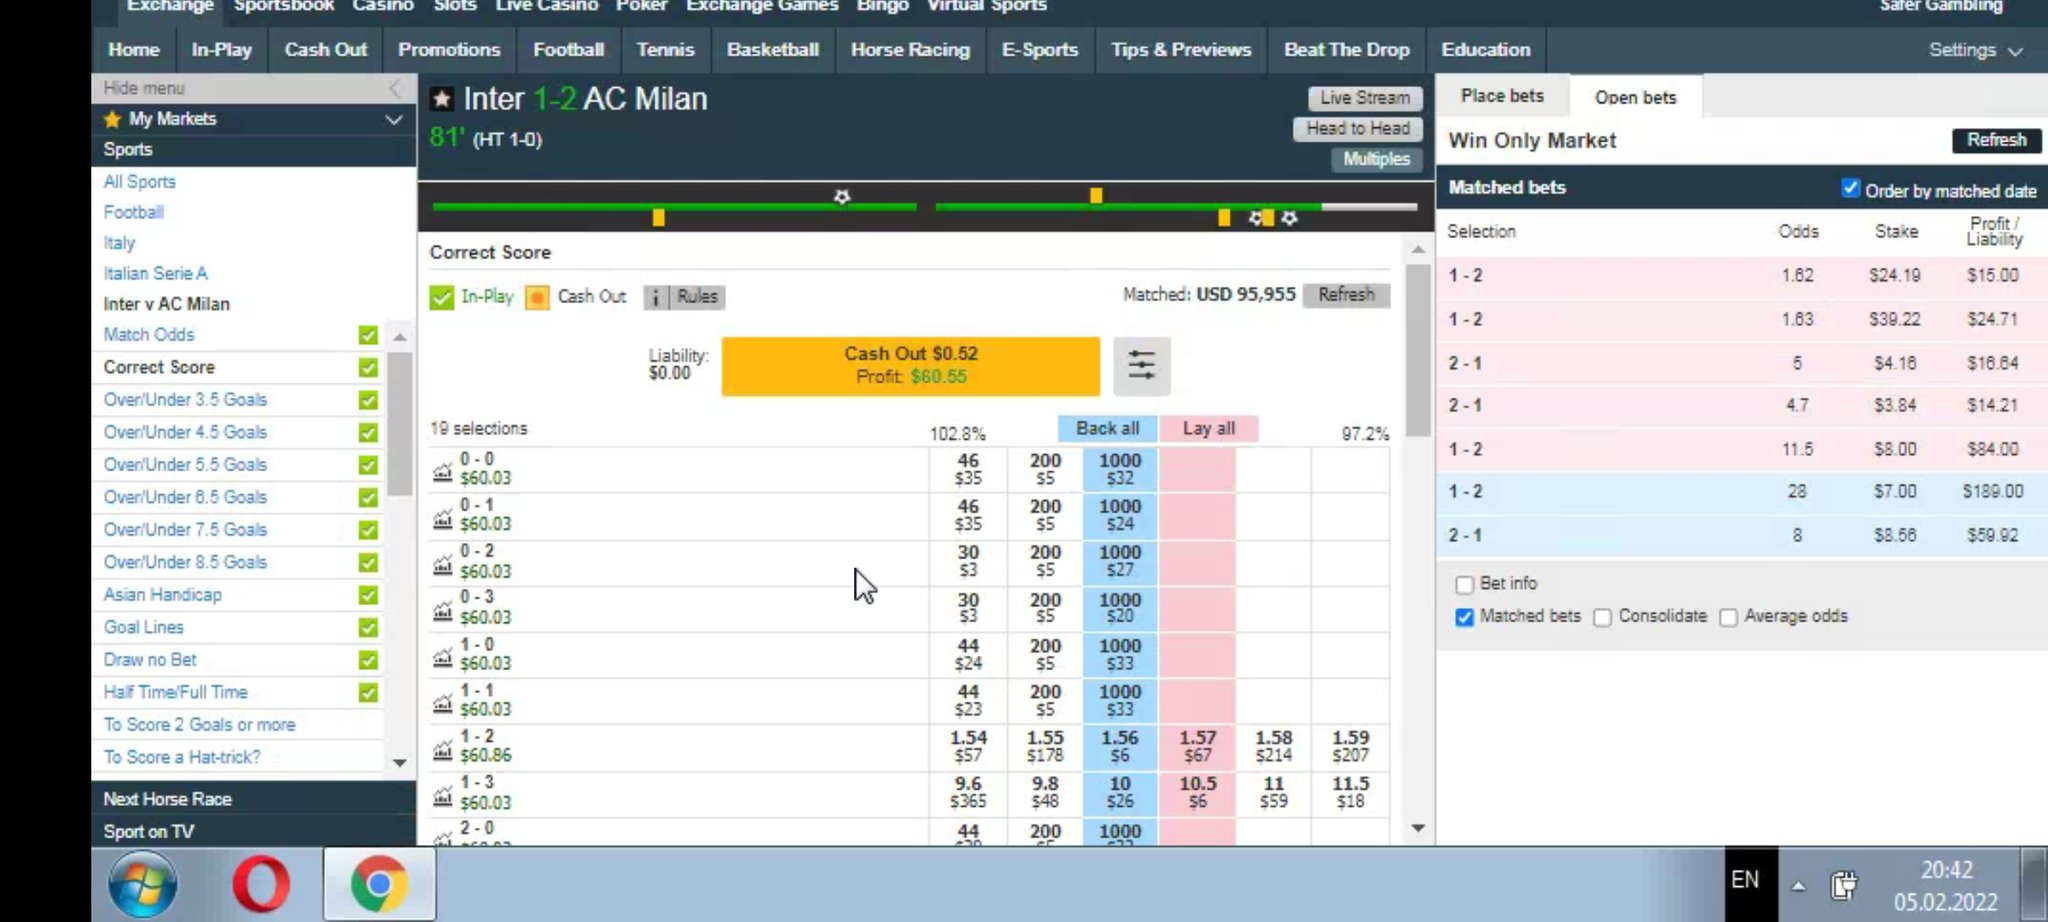The height and width of the screenshot is (922, 2048).
Task: Enable the Consolidate checkbox
Action: click(x=1602, y=617)
